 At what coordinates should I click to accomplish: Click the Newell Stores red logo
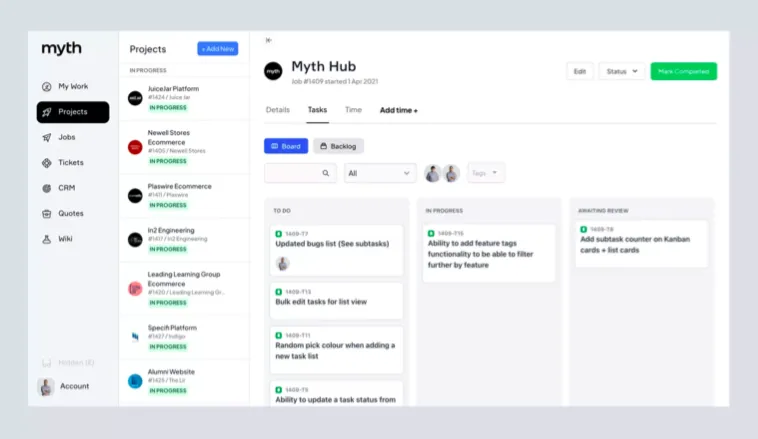135,147
